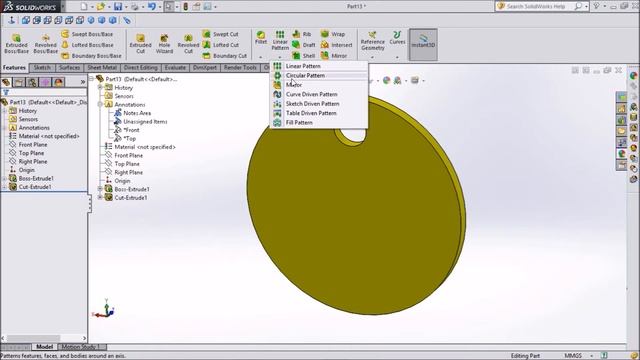Image resolution: width=640 pixels, height=360 pixels.
Task: Choose Table Driven Pattern
Action: pos(319,113)
